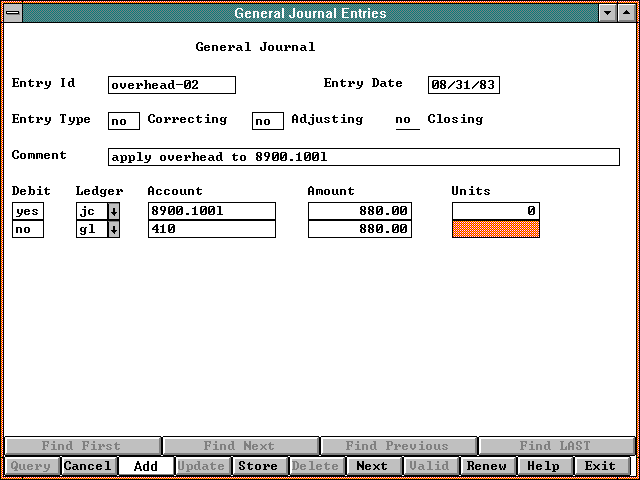Expand the gl Ledger dropdown arrow
The image size is (640, 480).
click(x=113, y=229)
